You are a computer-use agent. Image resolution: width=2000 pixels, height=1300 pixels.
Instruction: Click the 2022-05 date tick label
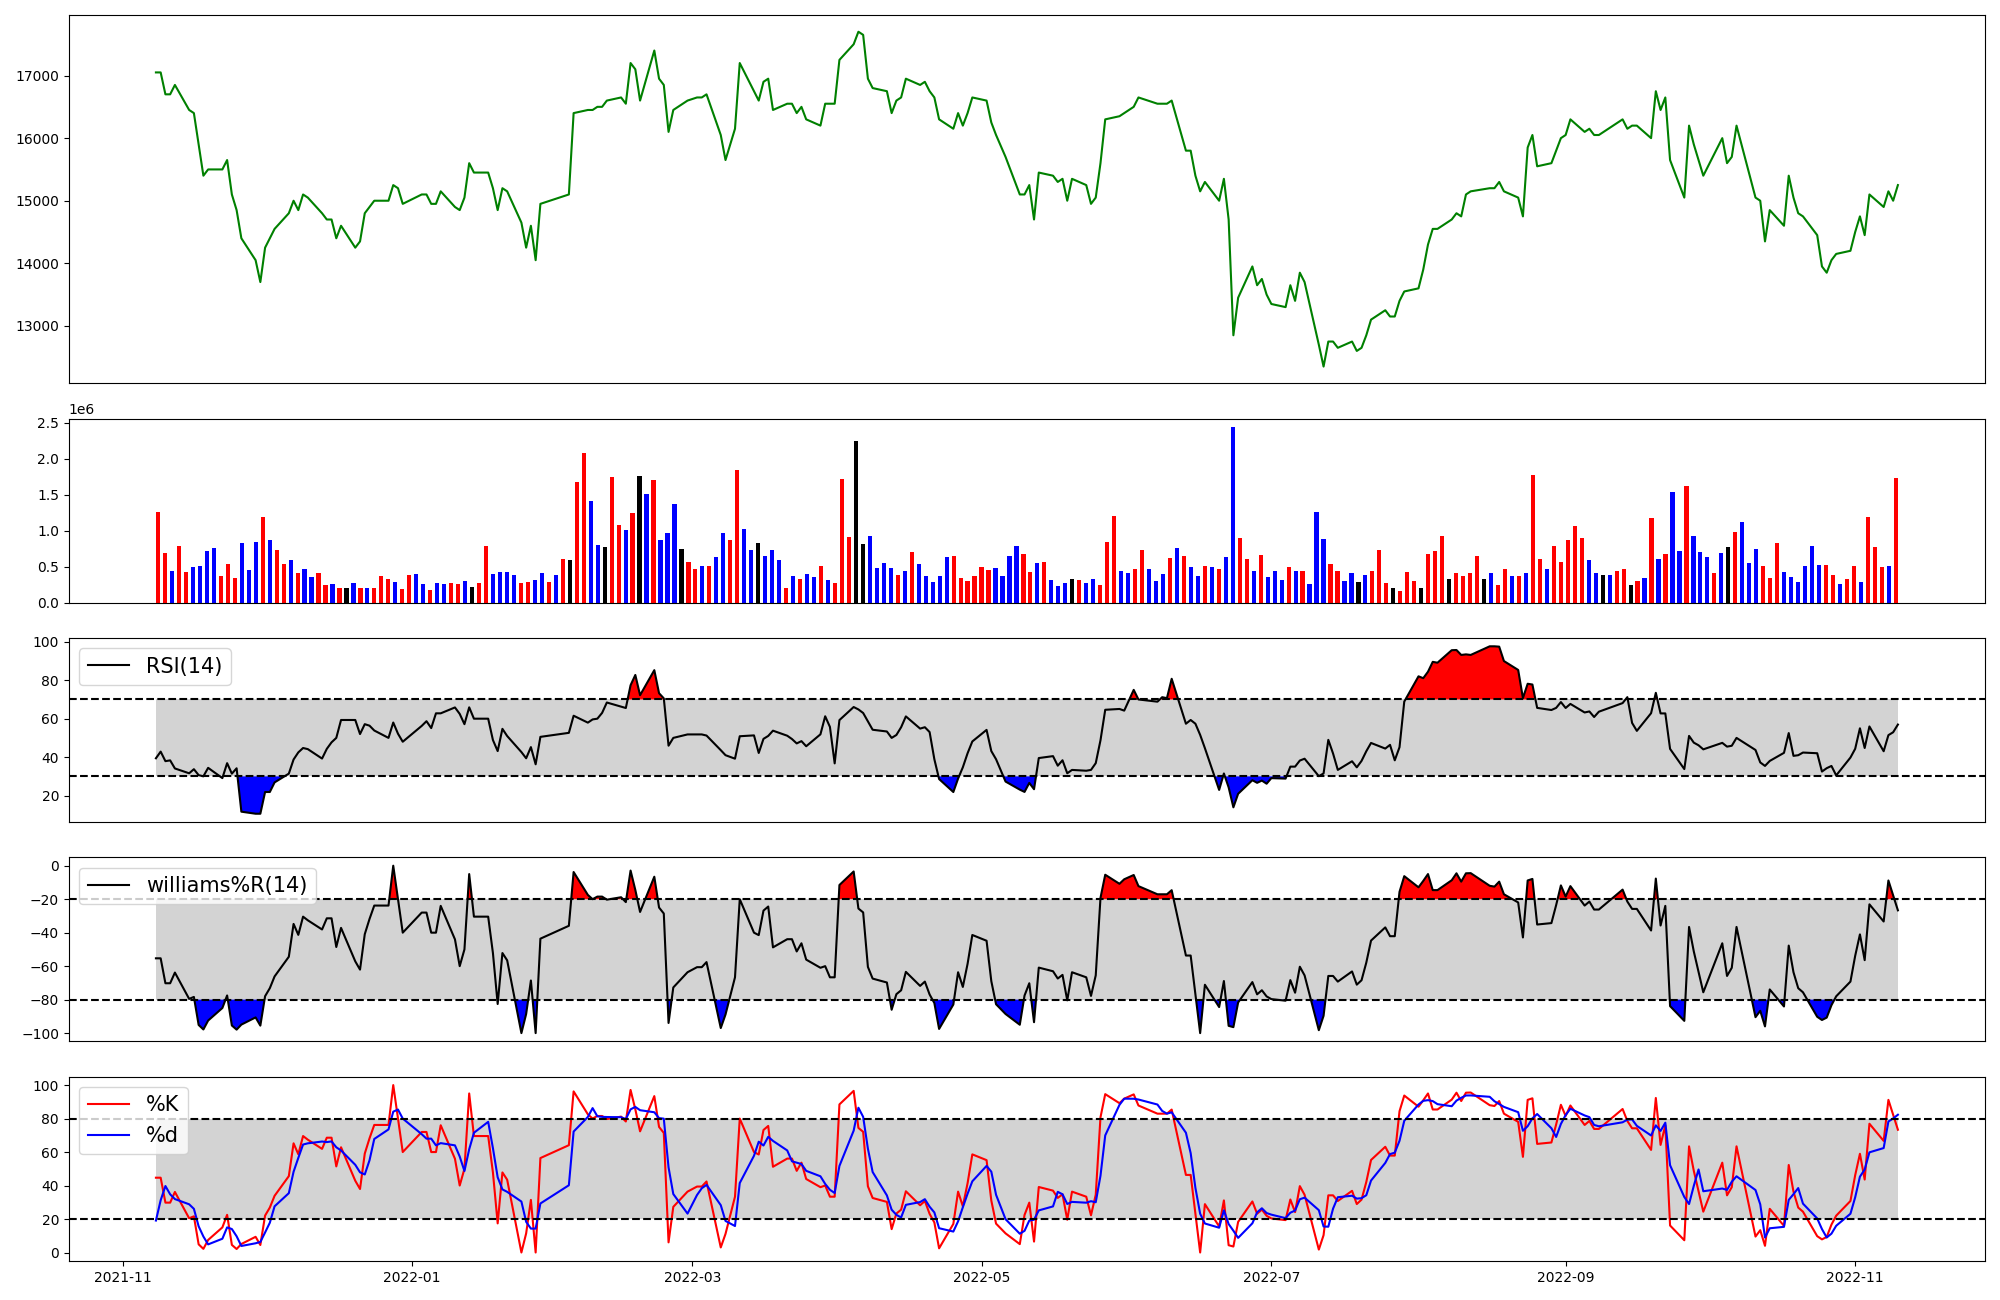point(981,1277)
